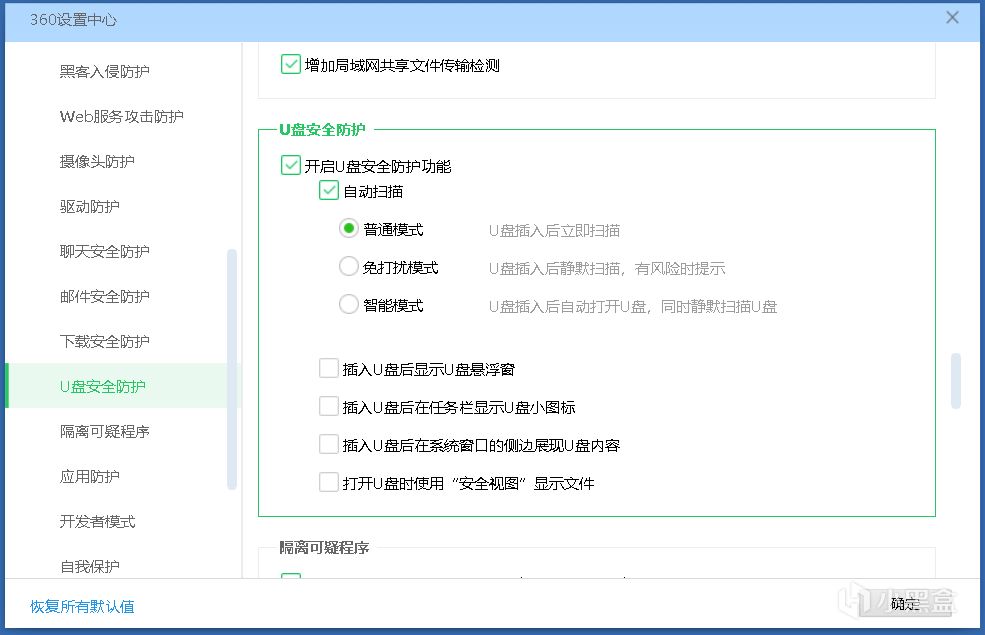Open 开发者模式 in the sidebar
Viewport: 985px width, 635px height.
[97, 521]
